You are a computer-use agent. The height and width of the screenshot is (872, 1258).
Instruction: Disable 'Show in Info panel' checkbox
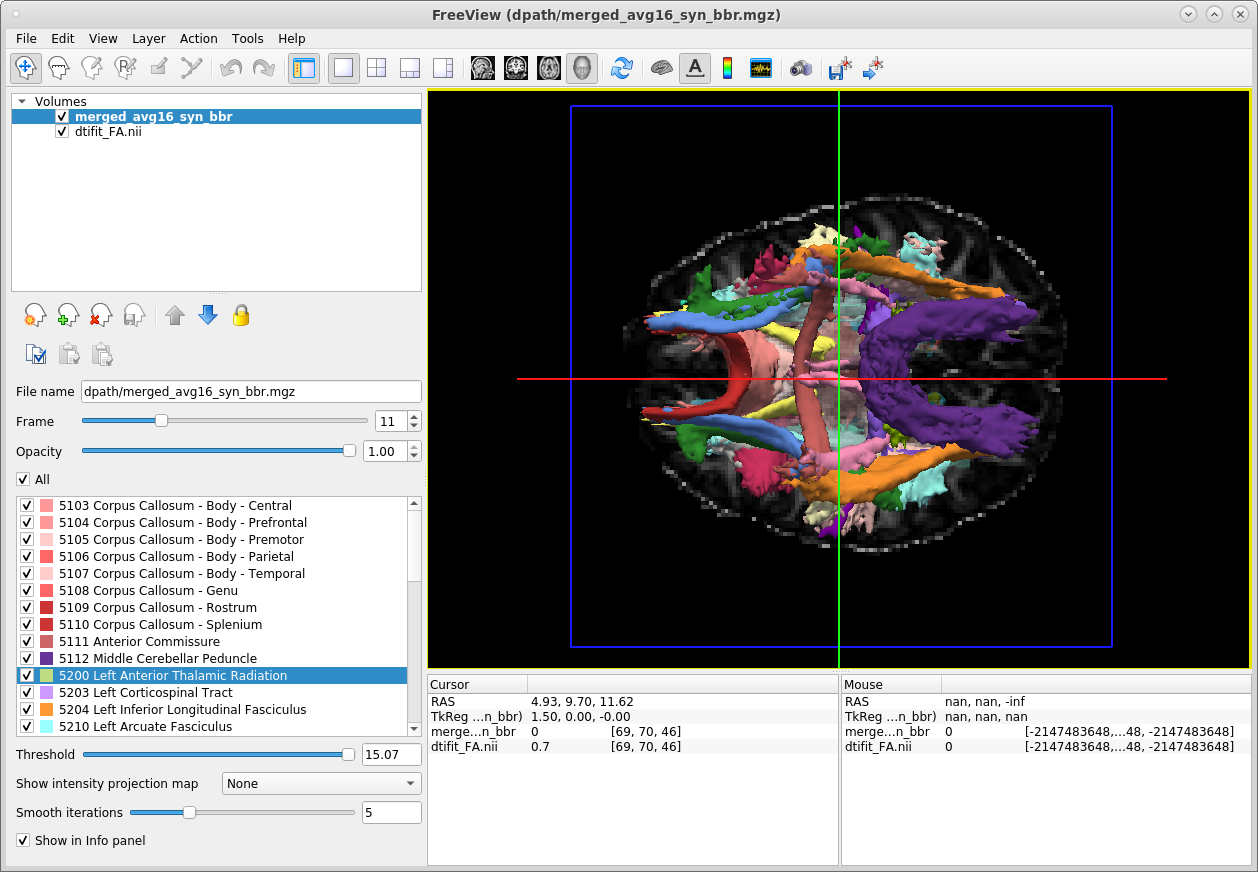click(x=24, y=840)
